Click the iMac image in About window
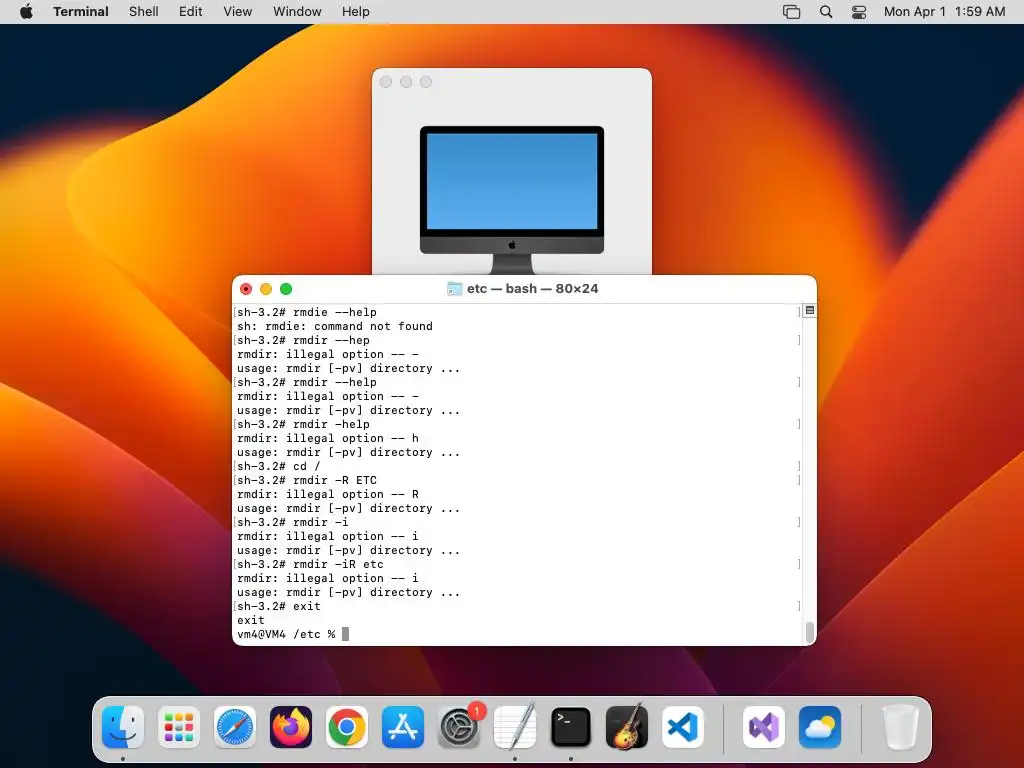1024x768 pixels. coord(512,199)
